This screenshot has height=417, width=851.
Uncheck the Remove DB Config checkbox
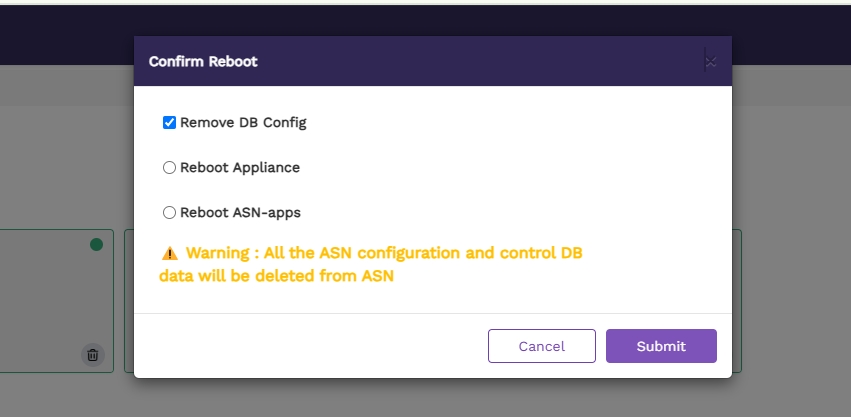(x=169, y=123)
